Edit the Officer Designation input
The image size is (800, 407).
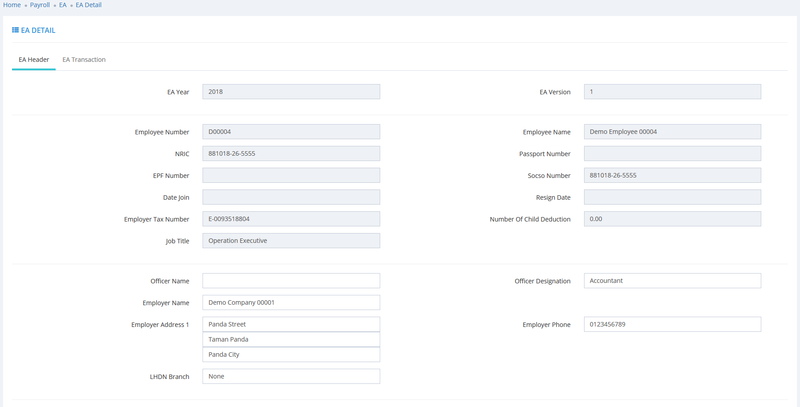coord(672,281)
